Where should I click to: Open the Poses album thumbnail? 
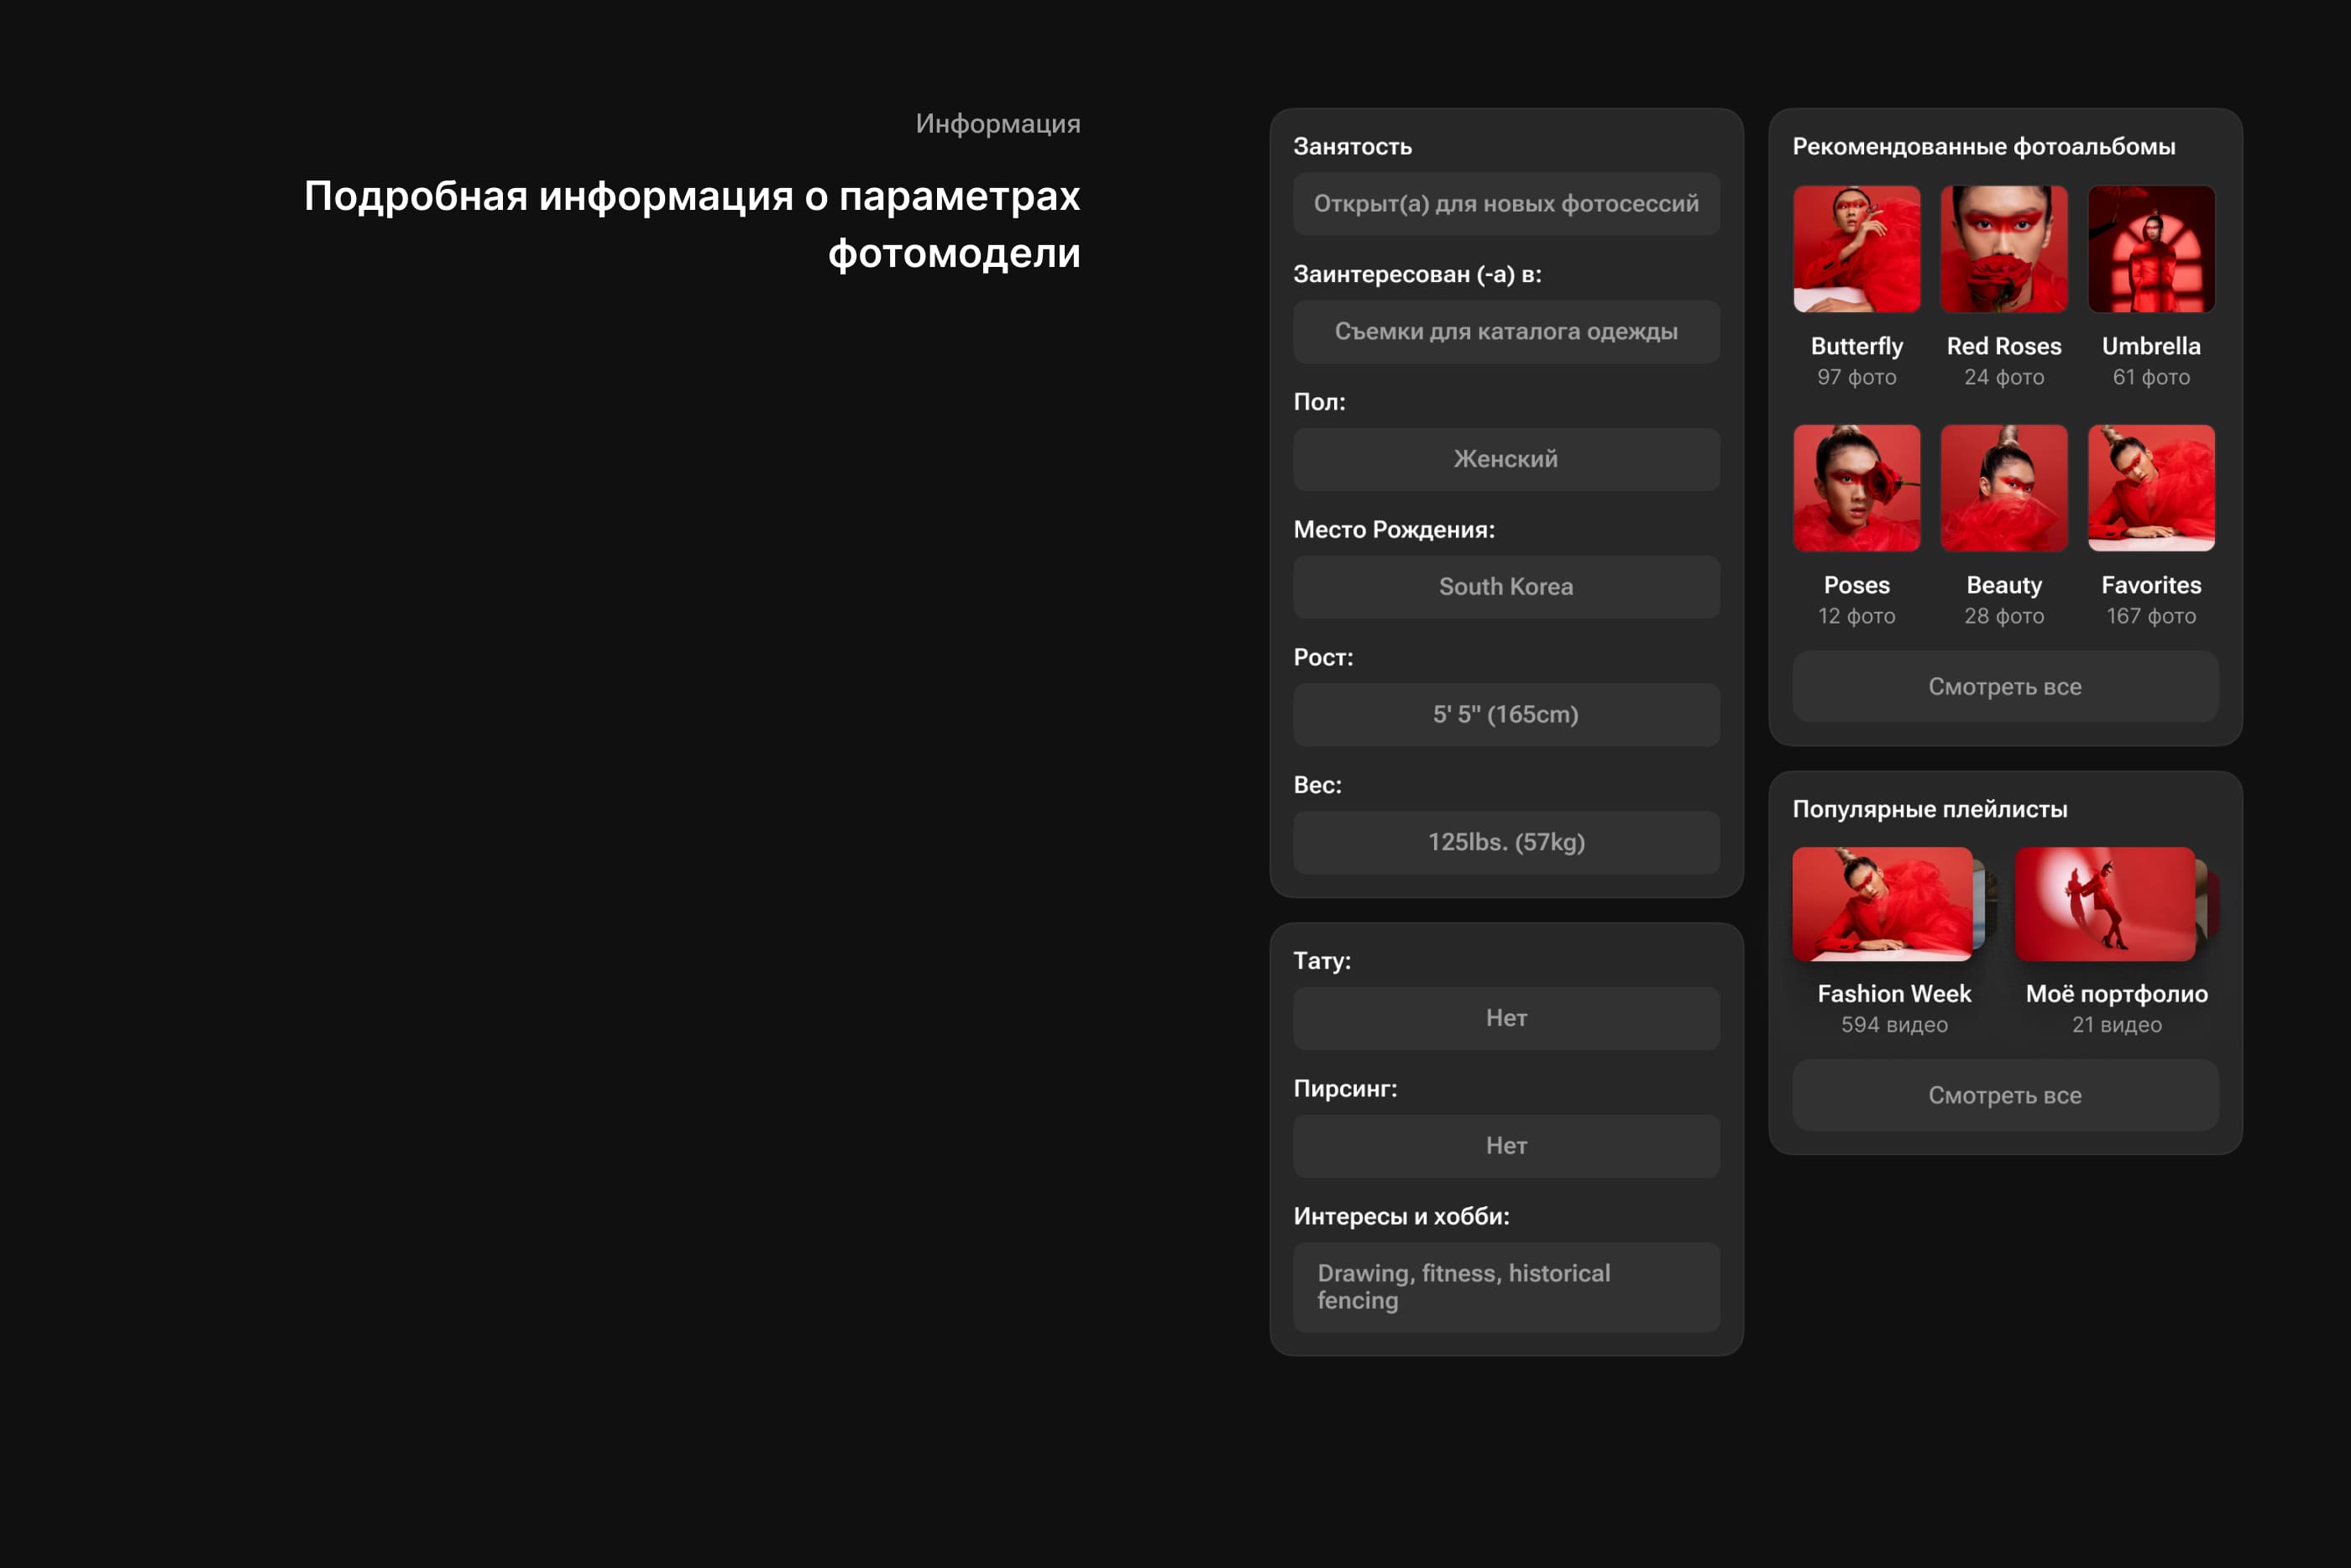click(x=1856, y=488)
